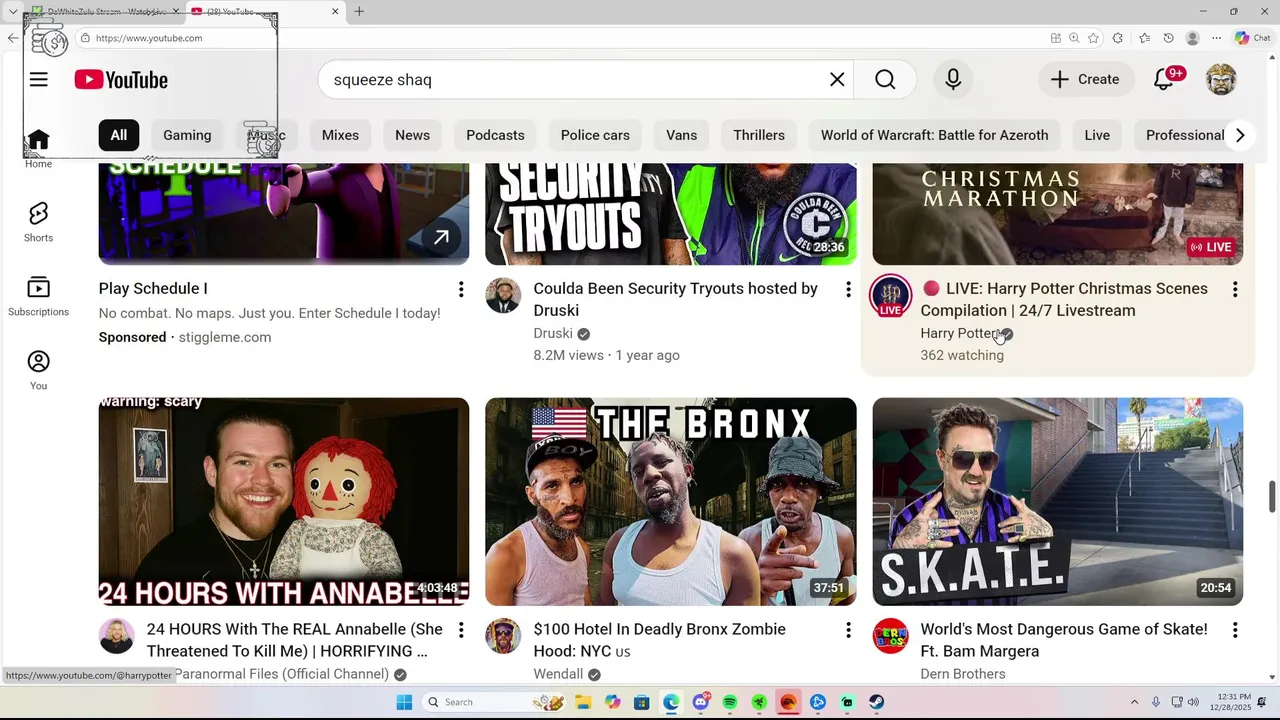
Task: Open more options for $100 Hotel Bronx video
Action: 848,630
